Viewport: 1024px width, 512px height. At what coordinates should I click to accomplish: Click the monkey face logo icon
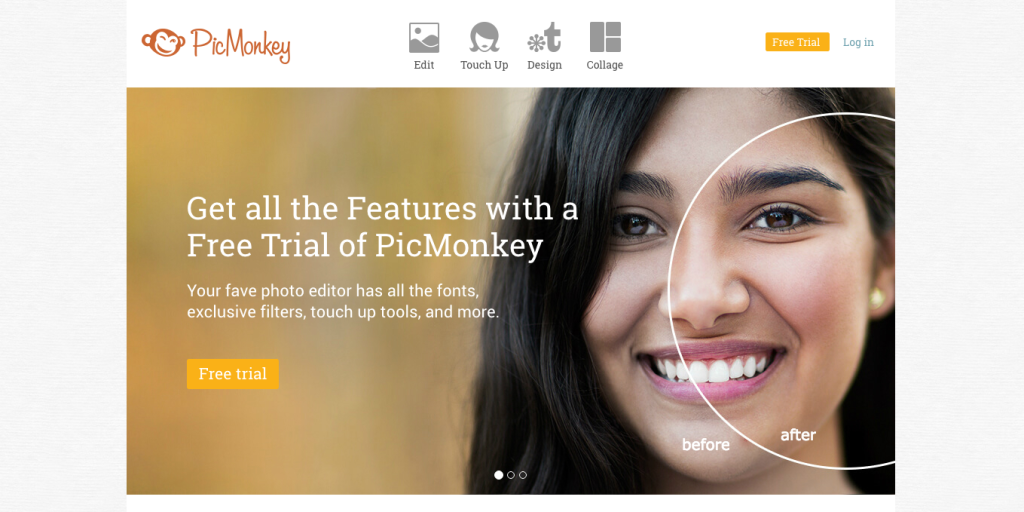coord(163,42)
